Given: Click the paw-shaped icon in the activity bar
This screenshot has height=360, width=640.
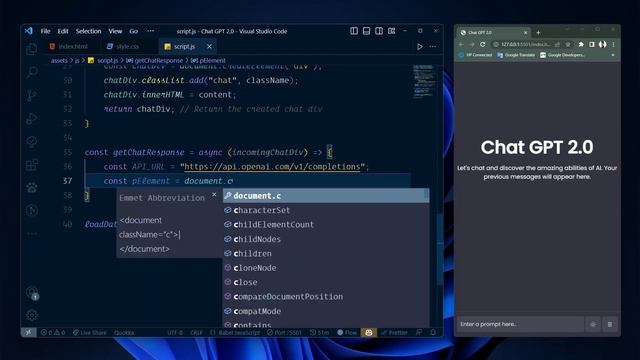Looking at the screenshot, I should click(x=32, y=187).
